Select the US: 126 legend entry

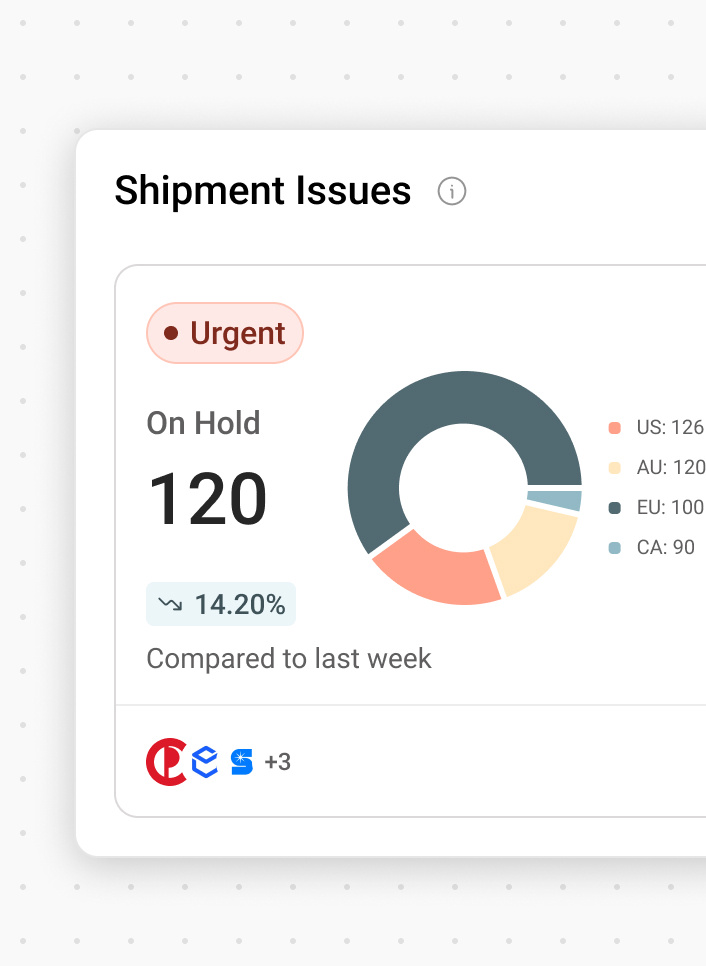coord(658,428)
